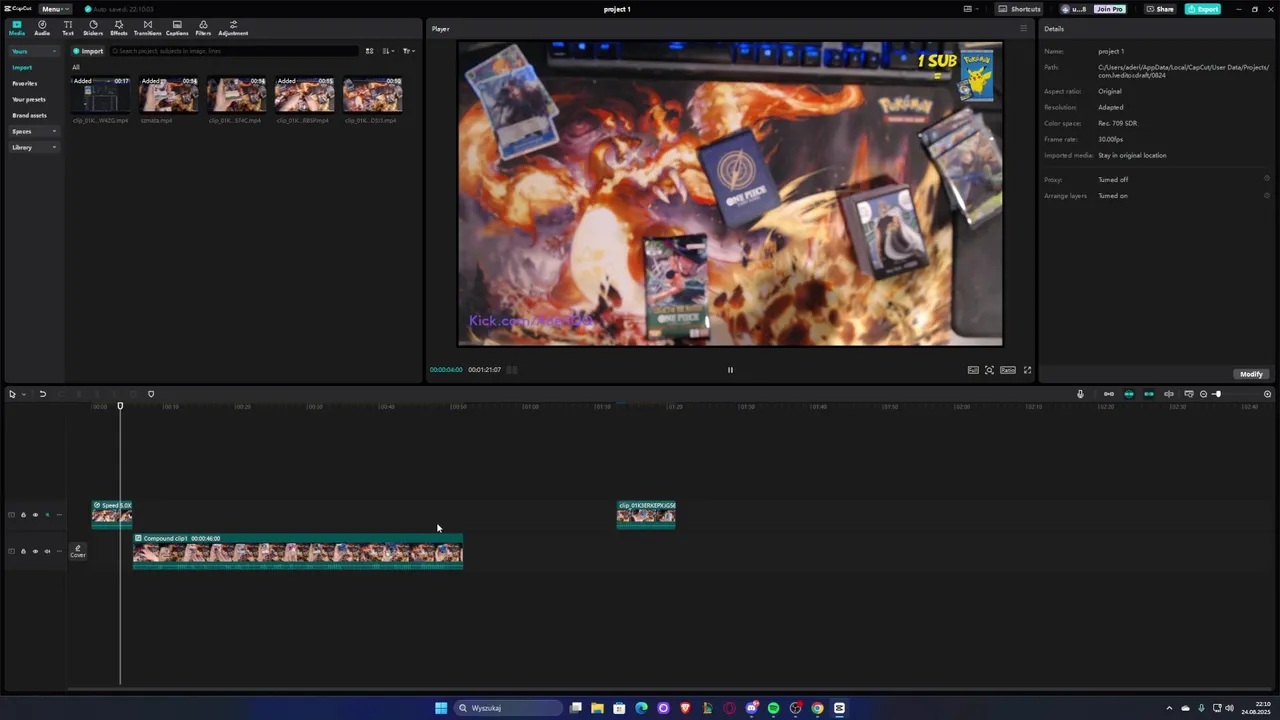Mute the main Compound clip track
Image resolution: width=1280 pixels, height=720 pixels.
47,551
